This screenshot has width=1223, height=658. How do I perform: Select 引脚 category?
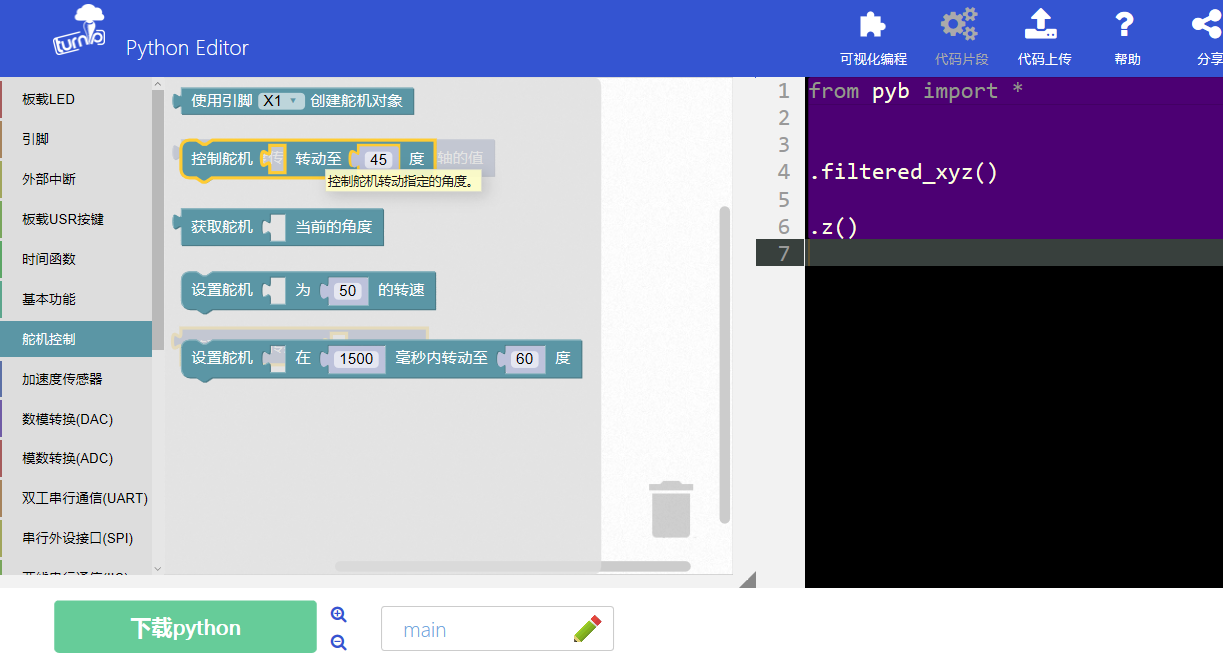point(76,139)
